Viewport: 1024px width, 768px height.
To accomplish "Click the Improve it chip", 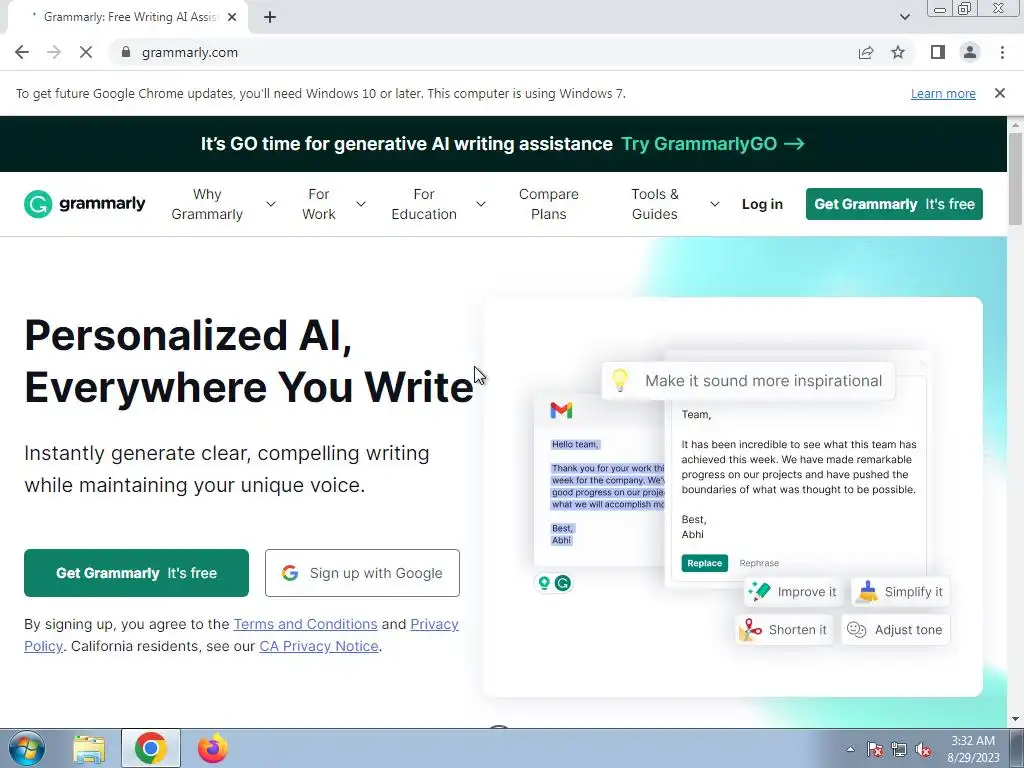I will [x=792, y=592].
